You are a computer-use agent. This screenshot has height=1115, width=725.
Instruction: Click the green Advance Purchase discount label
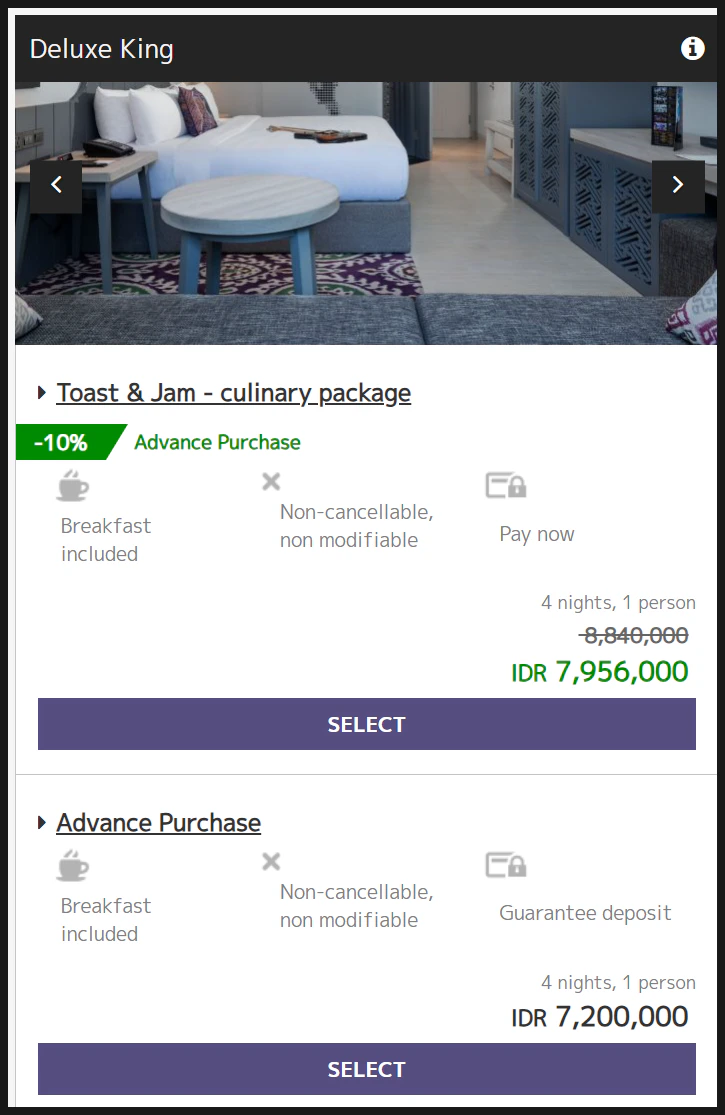pyautogui.click(x=217, y=442)
